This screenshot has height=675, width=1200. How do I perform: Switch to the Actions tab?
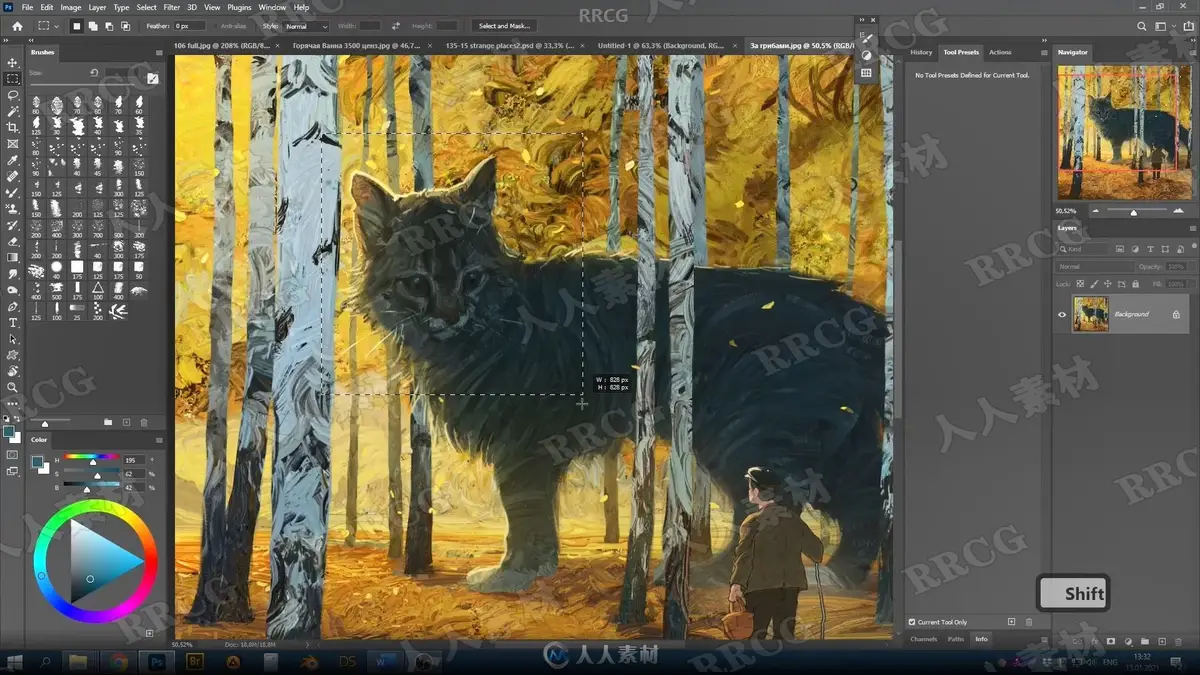(1000, 52)
